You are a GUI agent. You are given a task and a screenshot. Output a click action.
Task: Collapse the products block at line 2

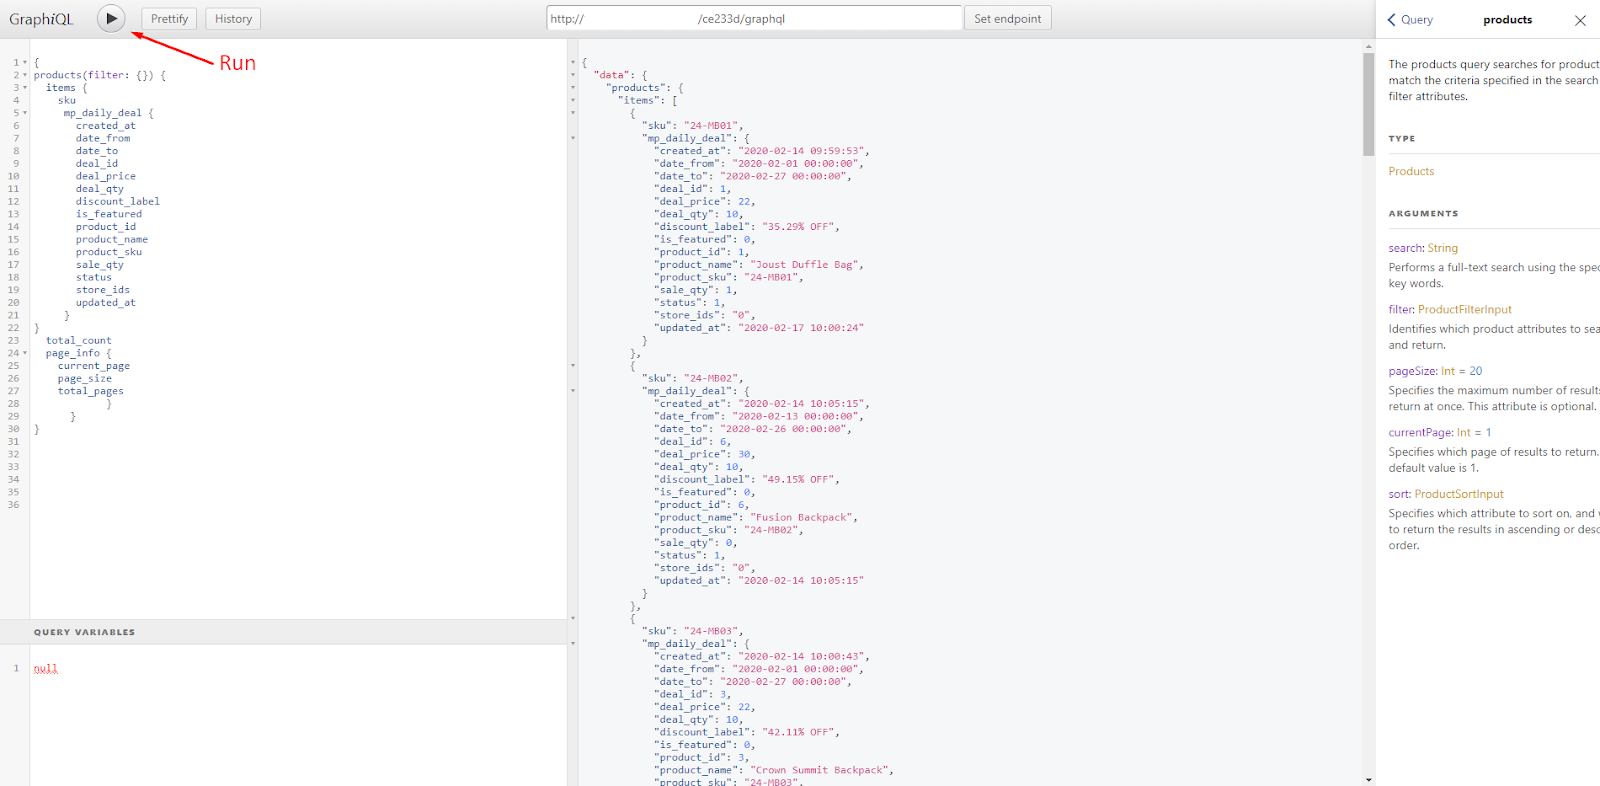coord(25,75)
